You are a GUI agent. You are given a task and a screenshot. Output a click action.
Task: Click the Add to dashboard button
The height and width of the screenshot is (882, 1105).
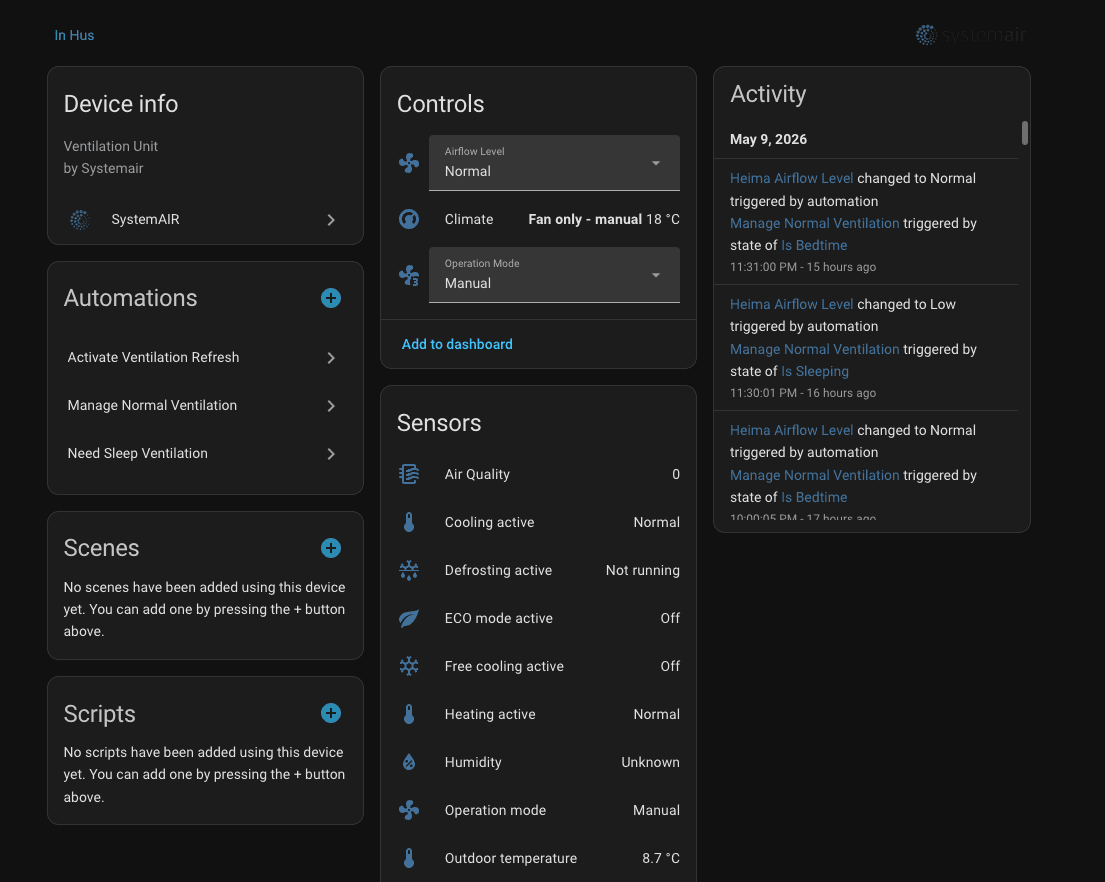457,344
